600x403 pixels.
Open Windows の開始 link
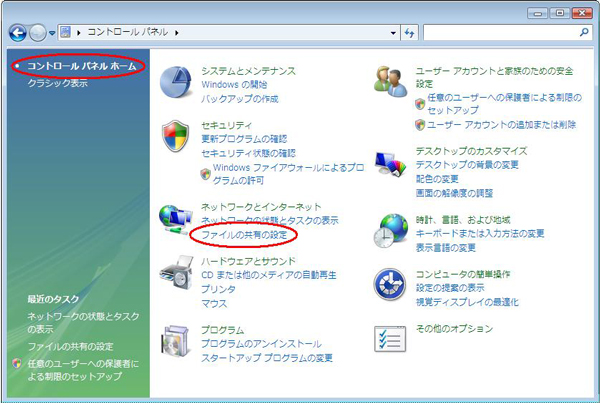234,85
